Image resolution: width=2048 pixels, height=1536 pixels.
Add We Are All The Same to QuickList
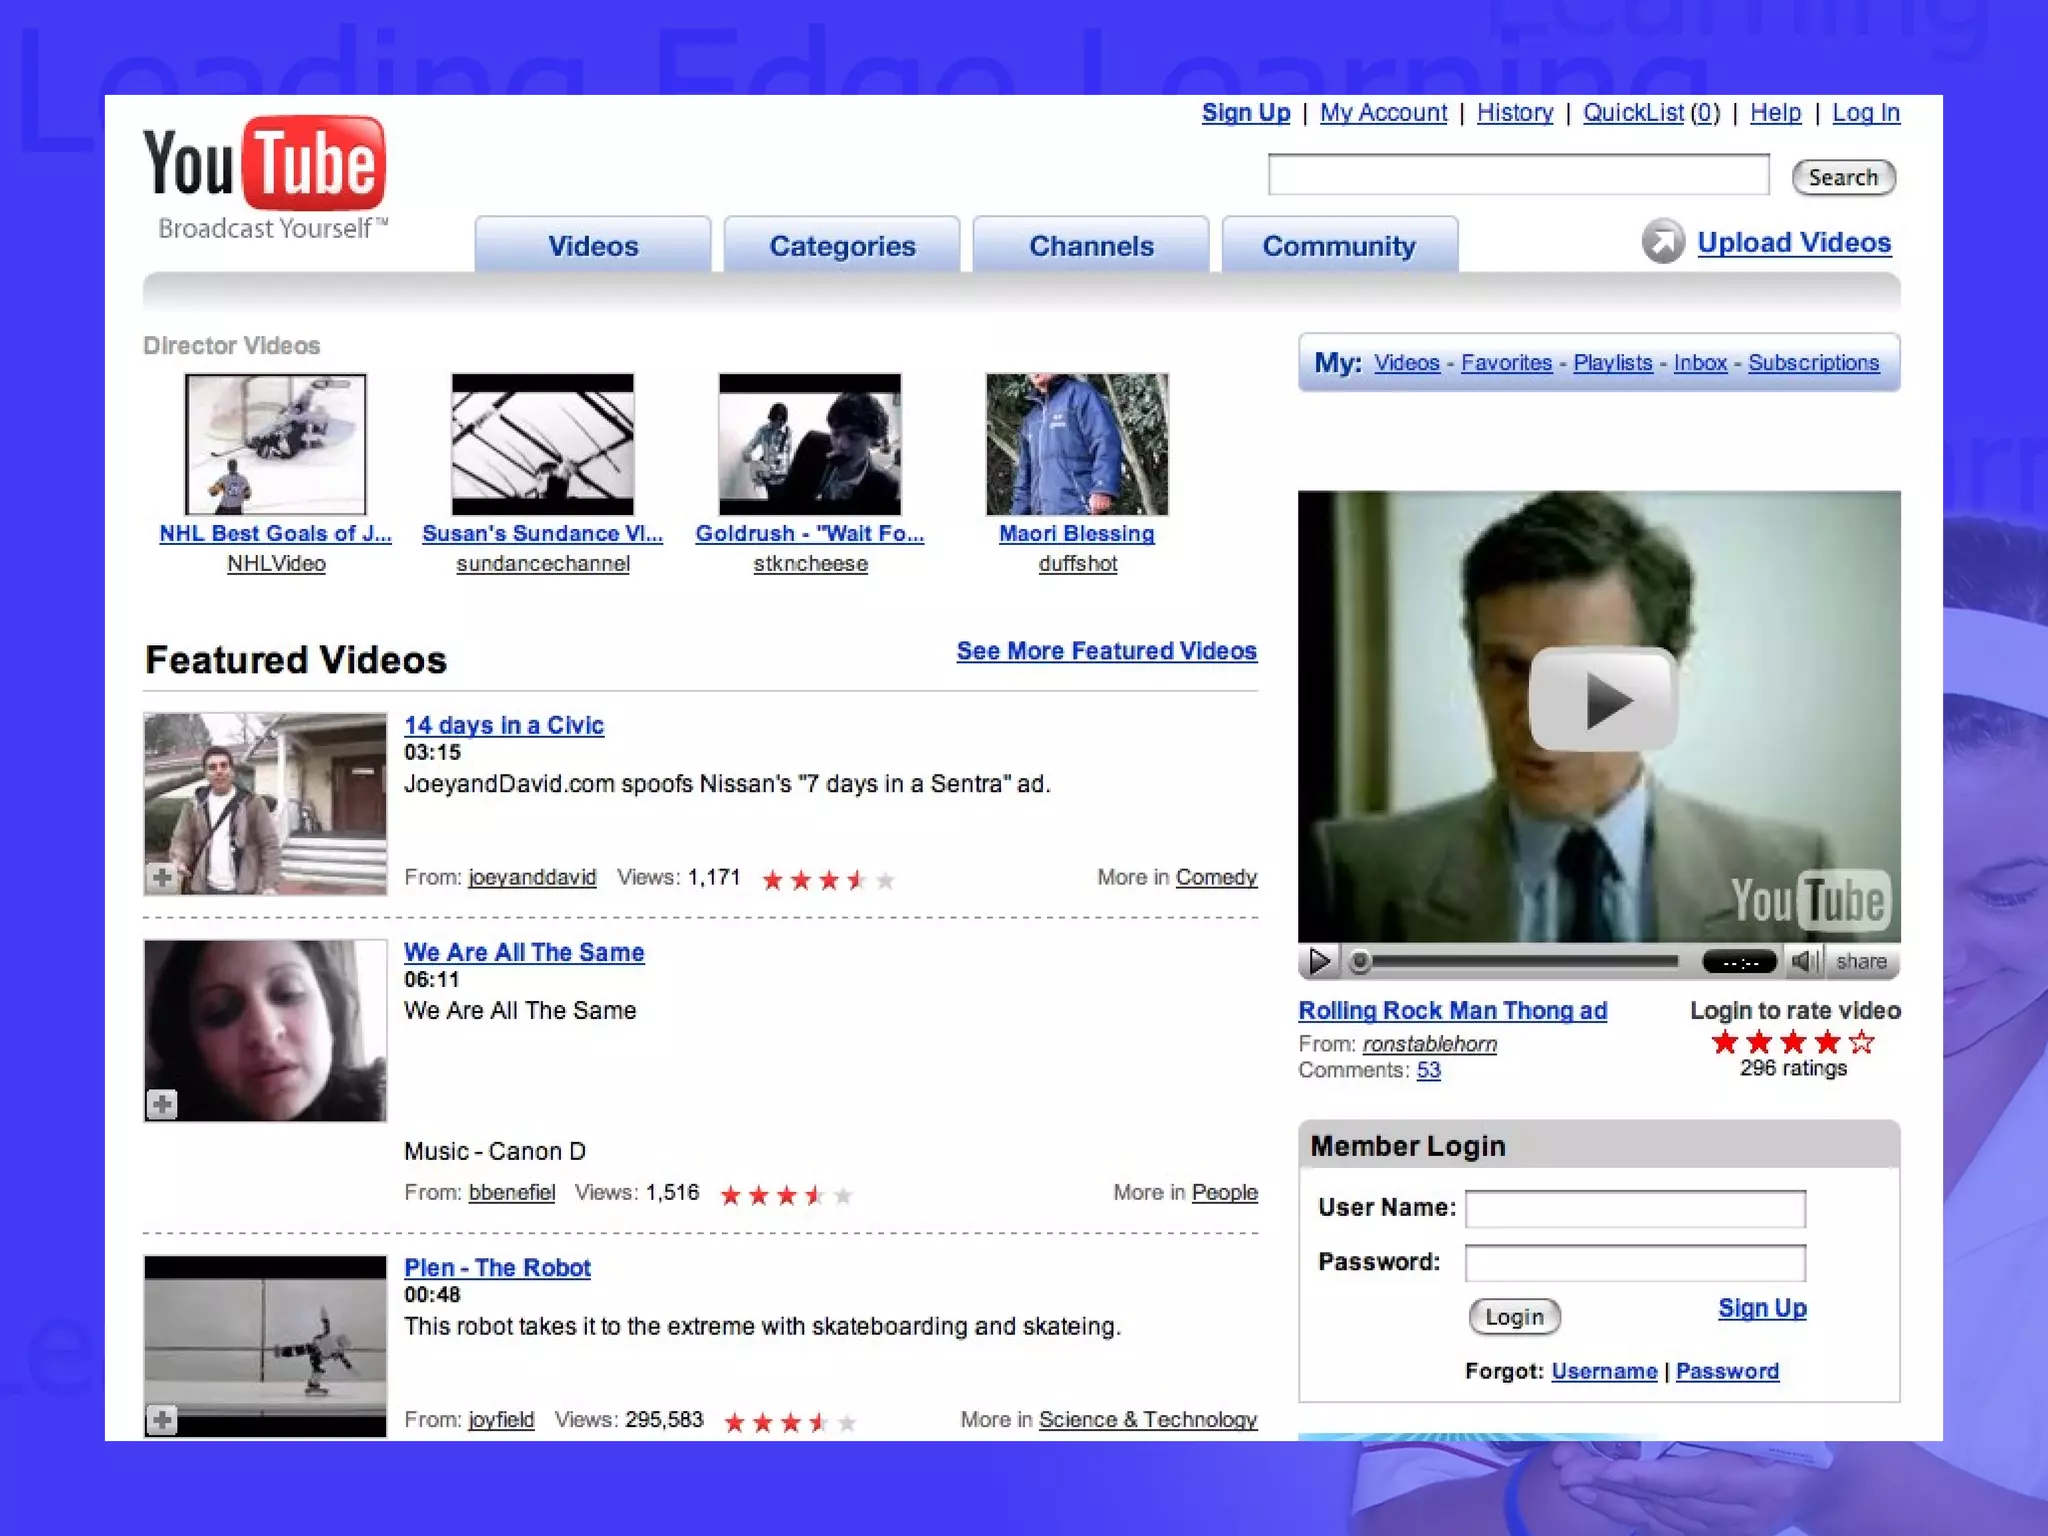[x=162, y=1104]
